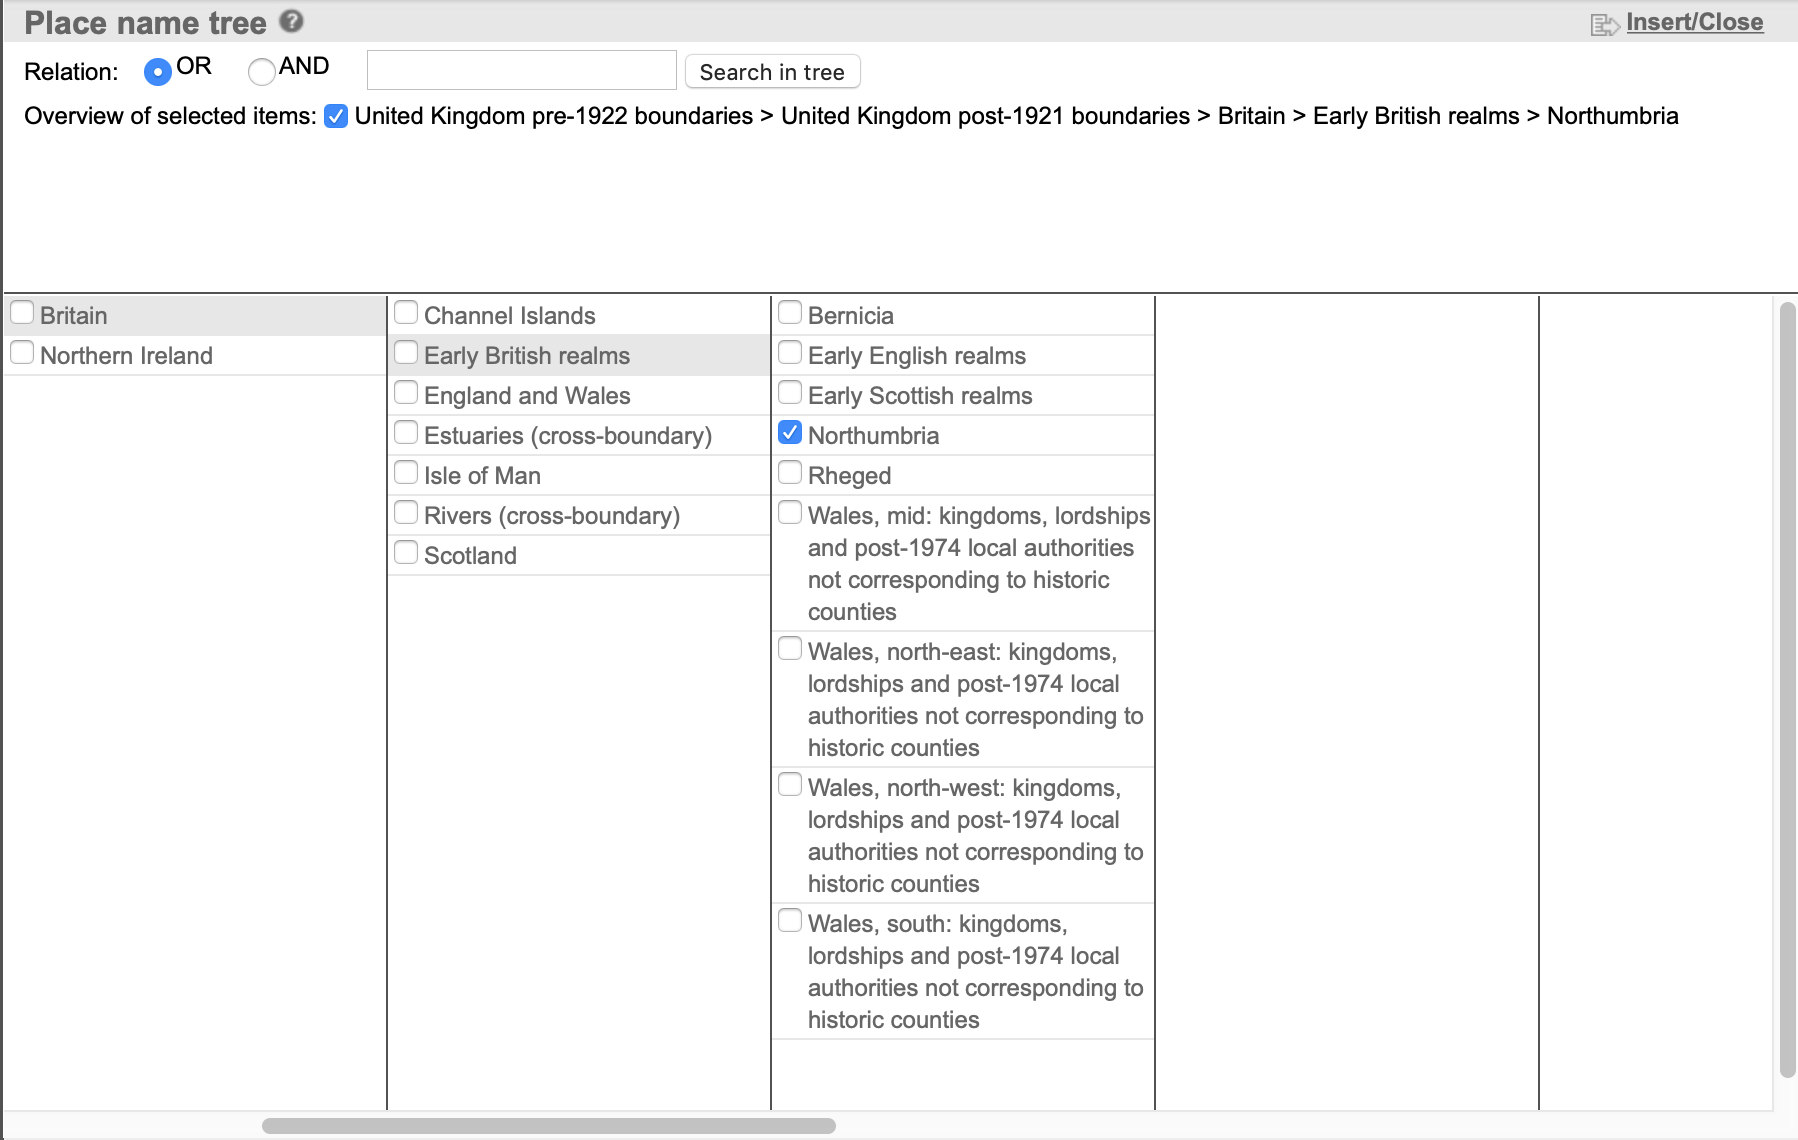1798x1140 pixels.
Task: Click the Insert/Close link
Action: coord(1694,22)
